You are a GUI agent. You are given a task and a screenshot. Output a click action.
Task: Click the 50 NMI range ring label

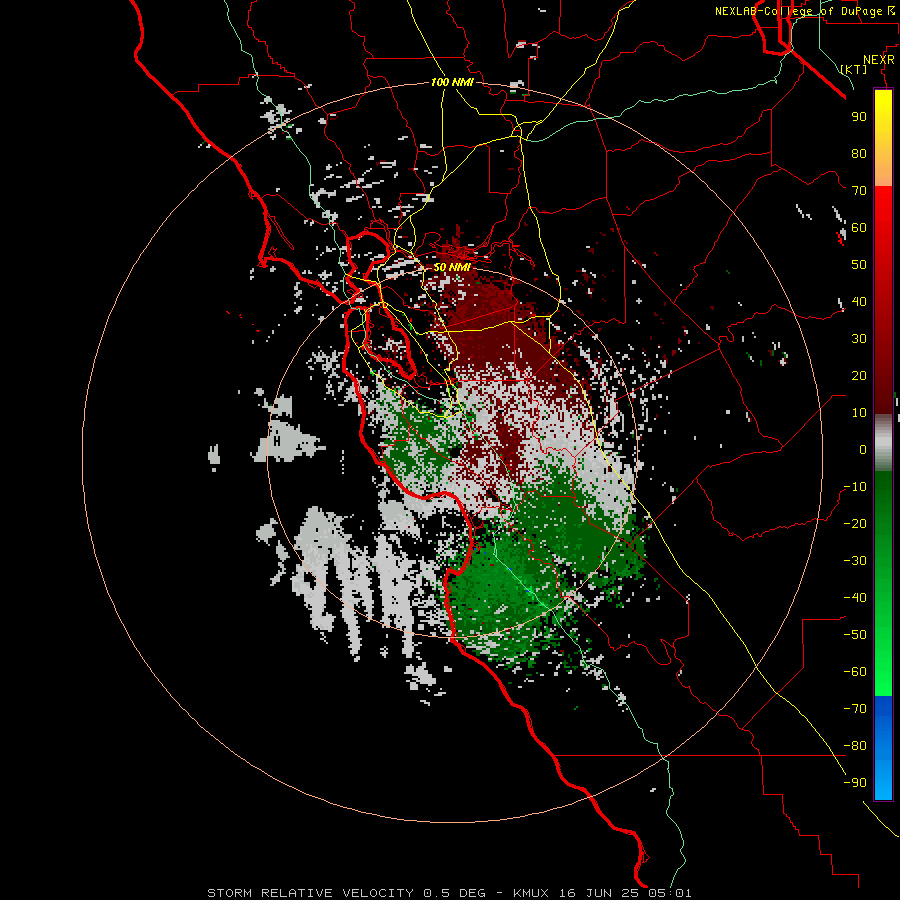point(452,267)
